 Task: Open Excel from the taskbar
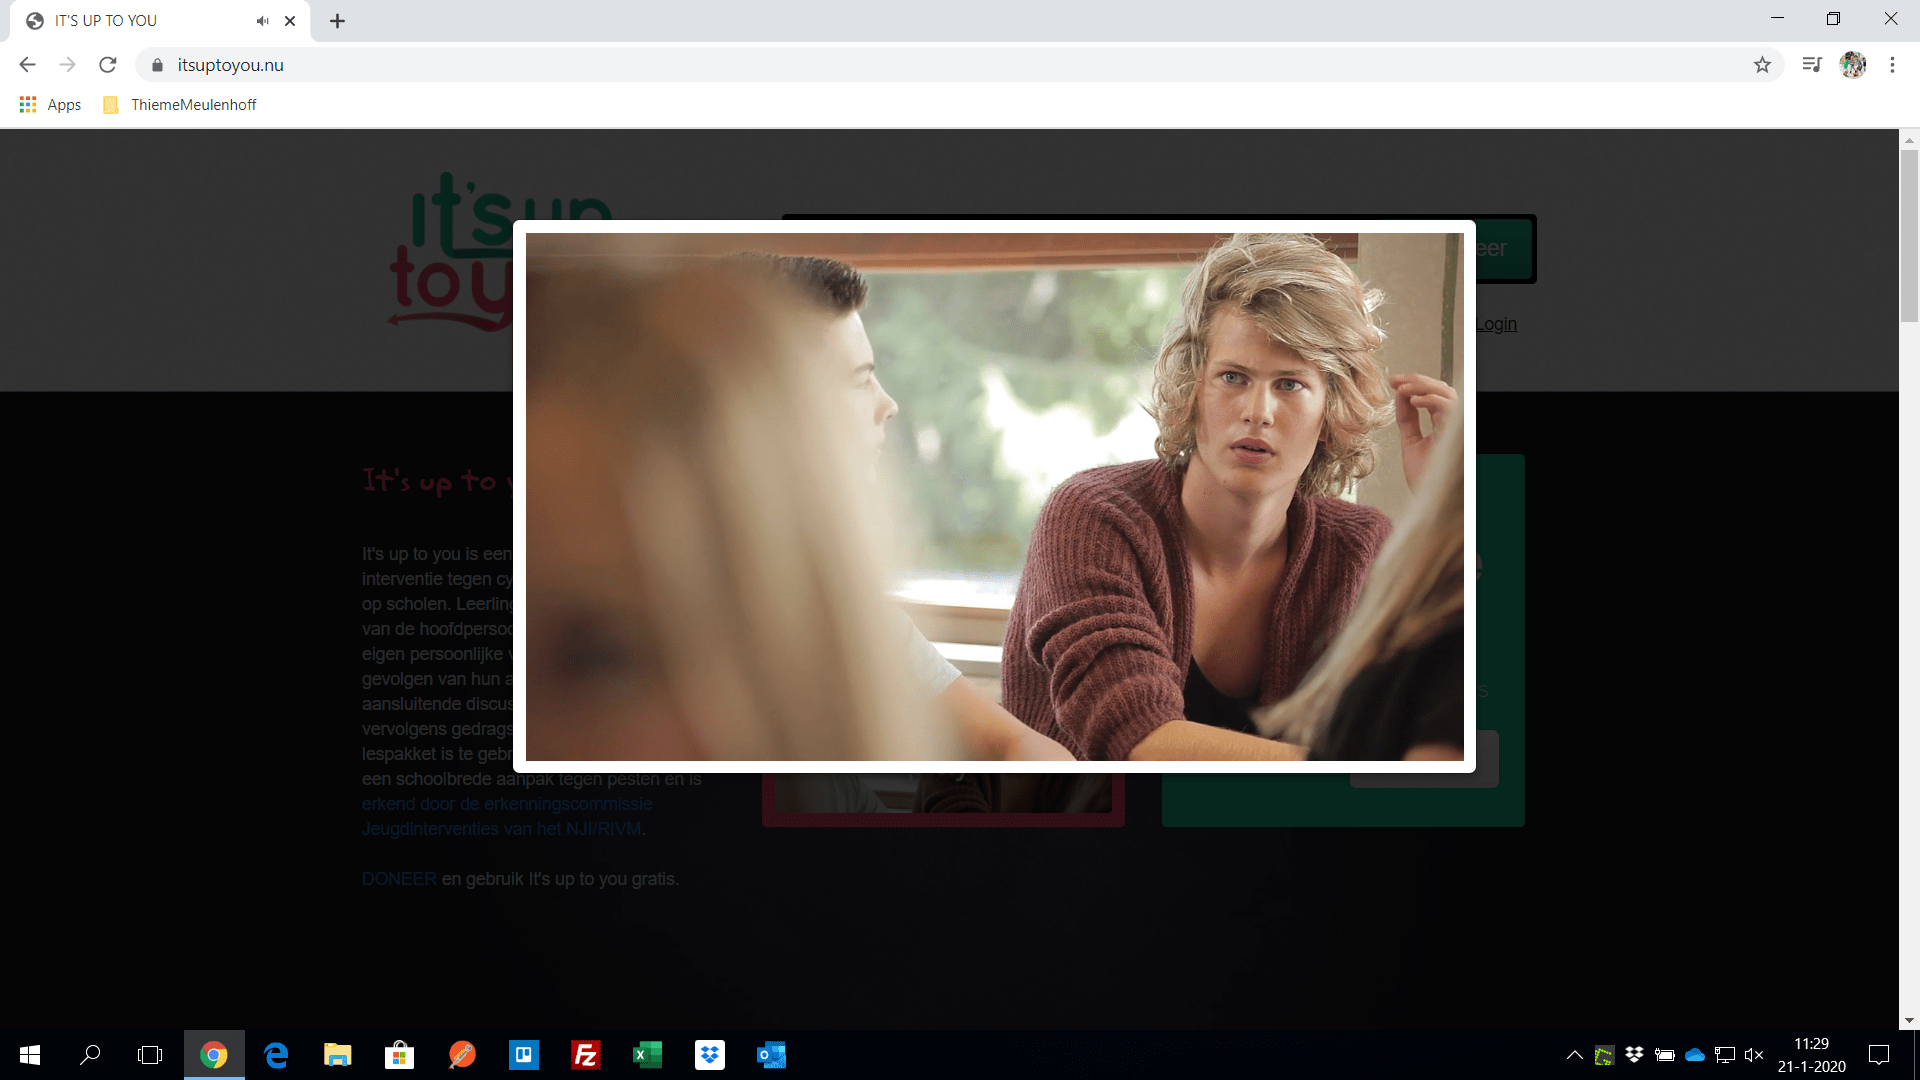point(648,1055)
